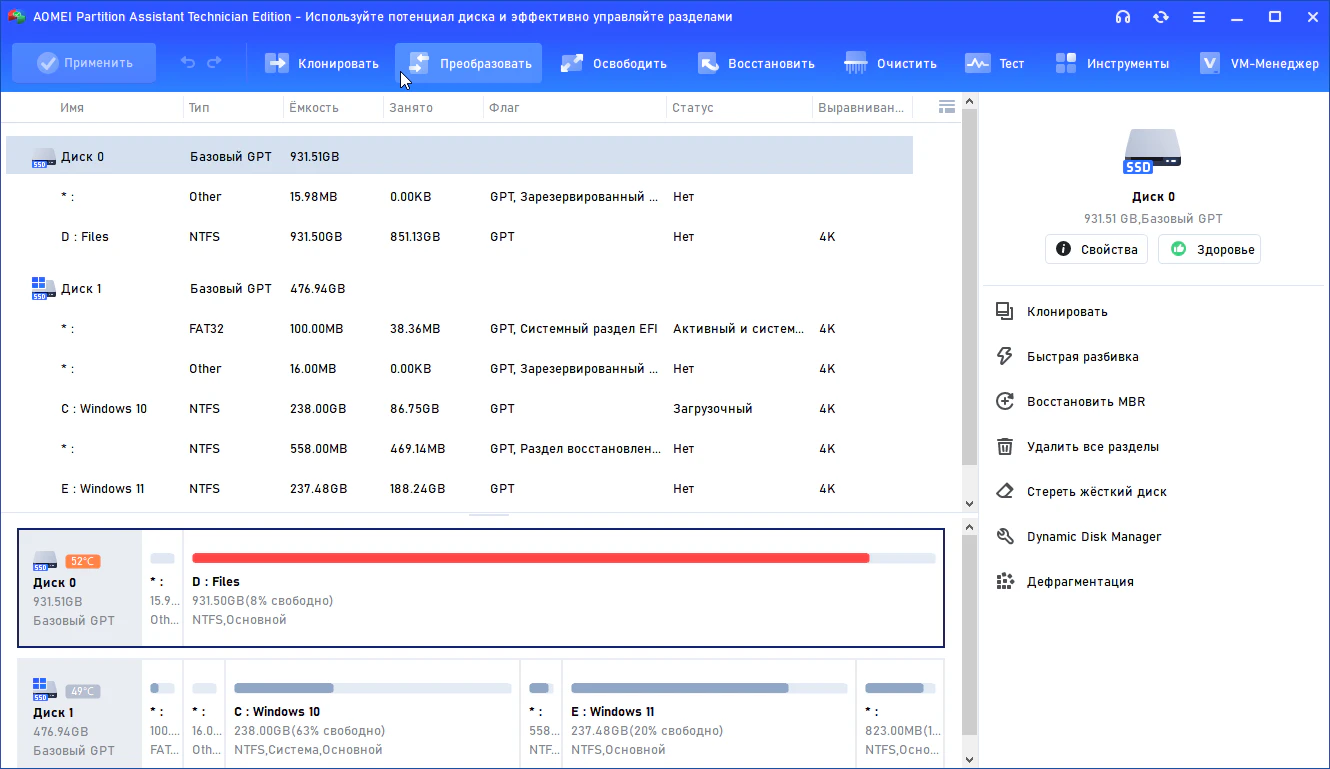Click the lightning icon for Быстрая разбивка
This screenshot has height=769, width=1330.
click(1006, 357)
